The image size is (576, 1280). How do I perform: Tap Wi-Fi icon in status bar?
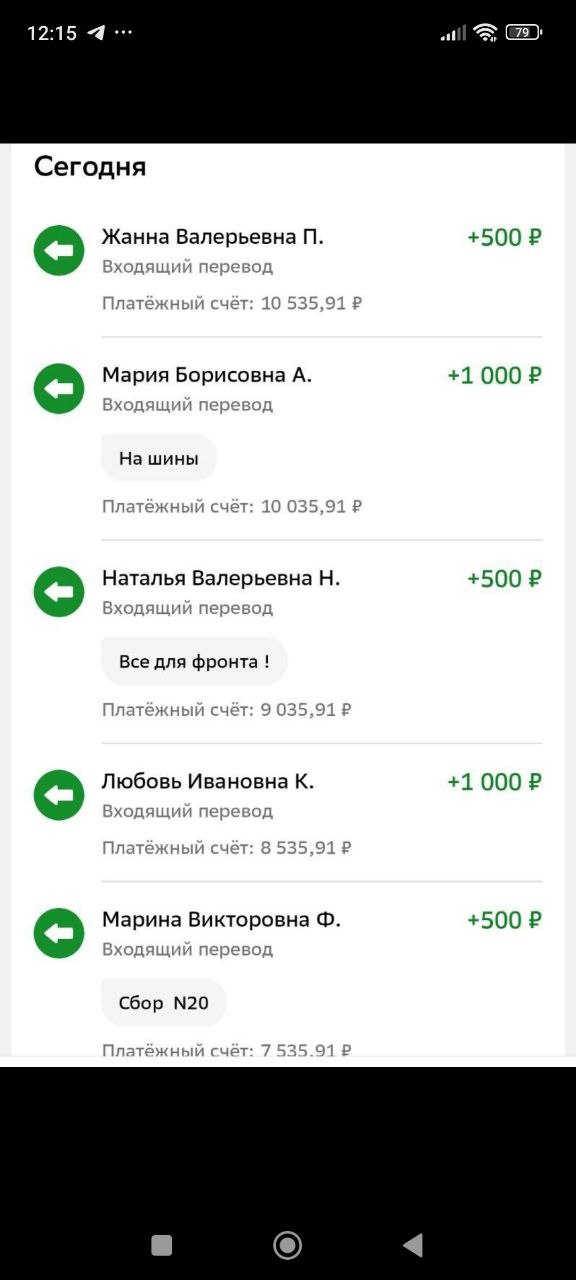pos(486,32)
